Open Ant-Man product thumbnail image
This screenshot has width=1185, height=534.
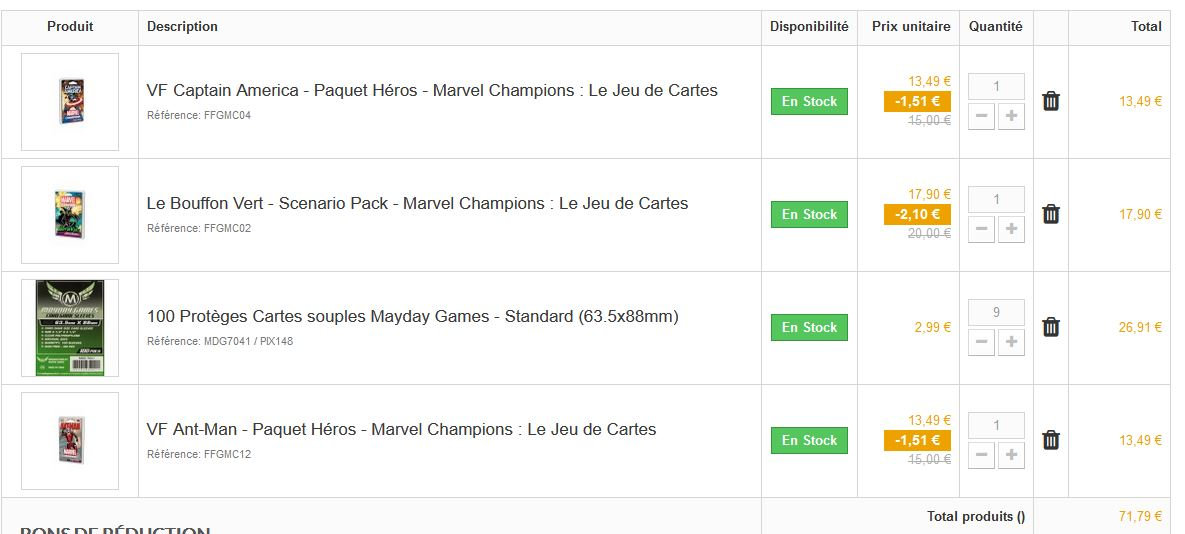[70, 441]
